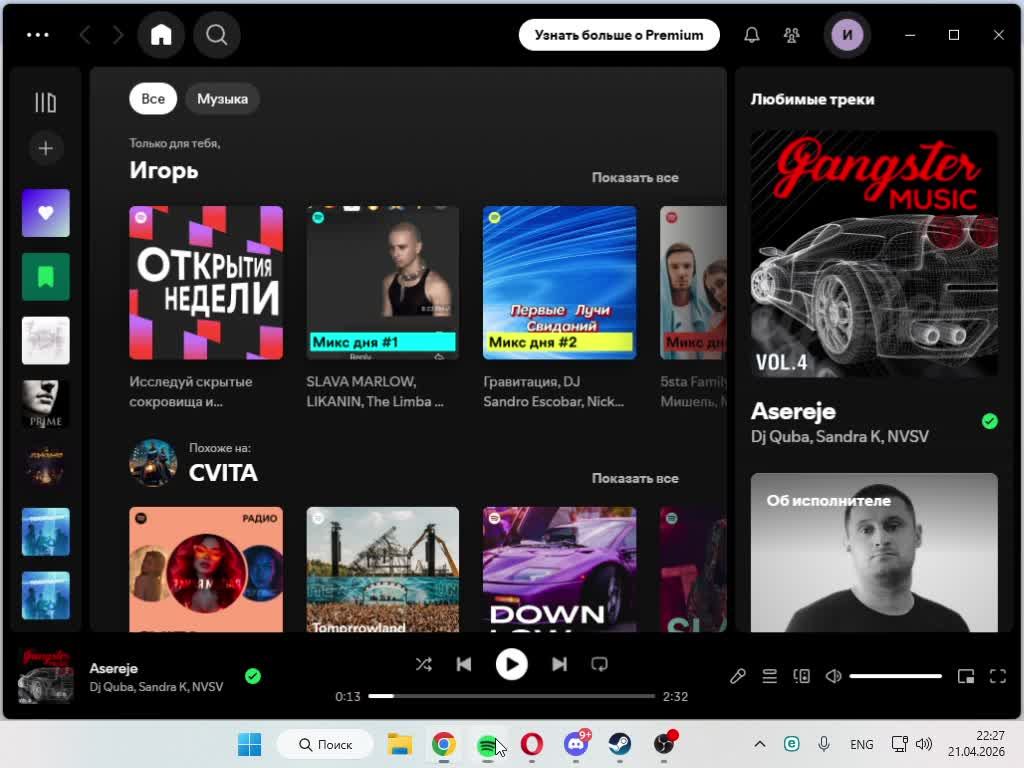1024x768 pixels.
Task: Open notifications bell icon
Action: [x=752, y=35]
